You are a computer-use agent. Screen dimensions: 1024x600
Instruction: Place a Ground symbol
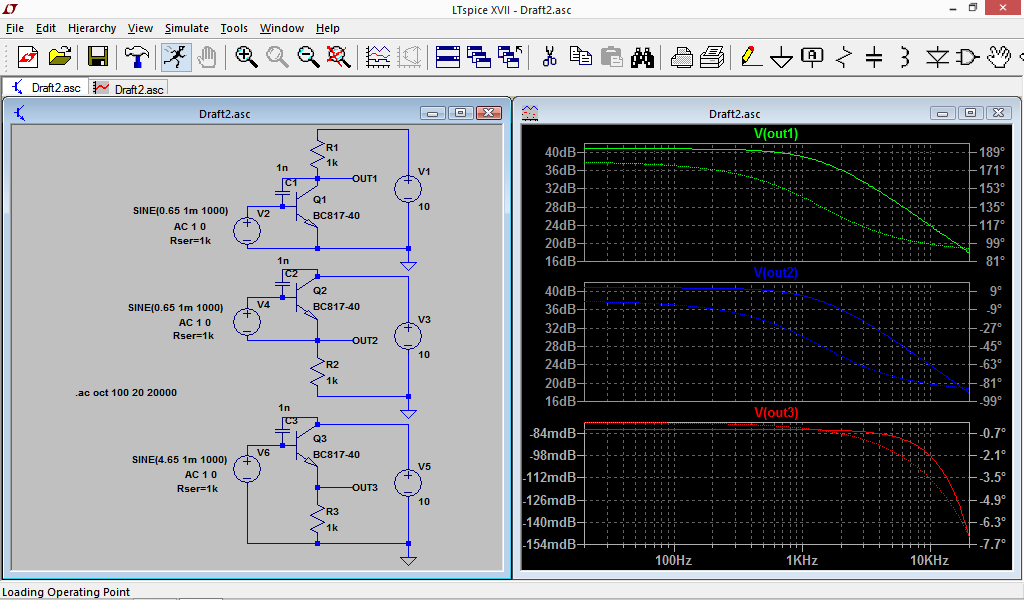point(781,57)
